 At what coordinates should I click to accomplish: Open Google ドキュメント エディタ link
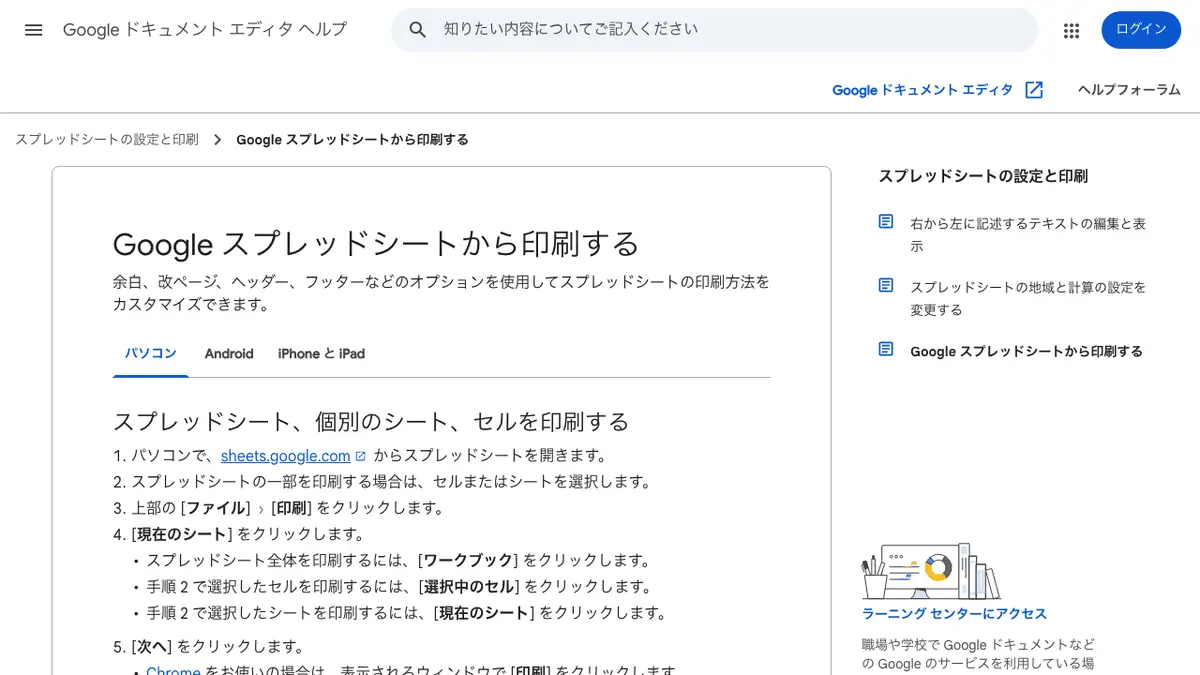[922, 90]
